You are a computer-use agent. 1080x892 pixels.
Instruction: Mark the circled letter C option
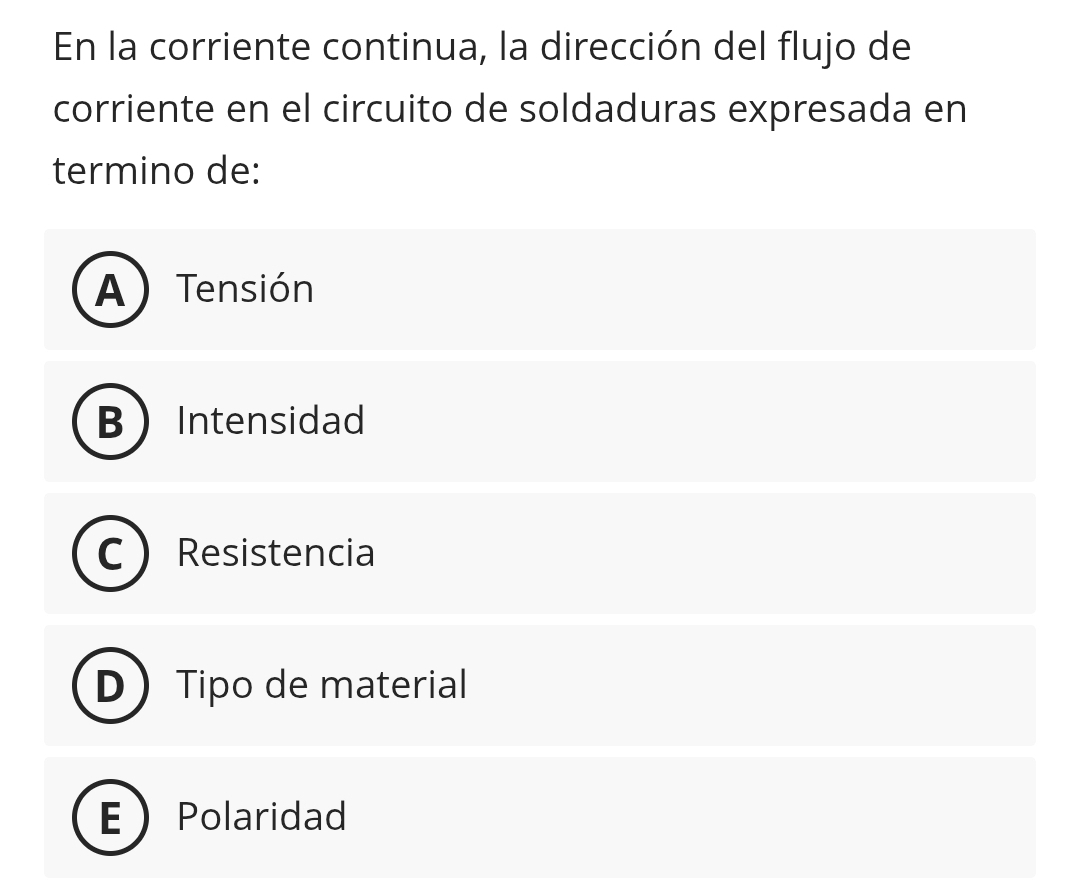click(110, 554)
